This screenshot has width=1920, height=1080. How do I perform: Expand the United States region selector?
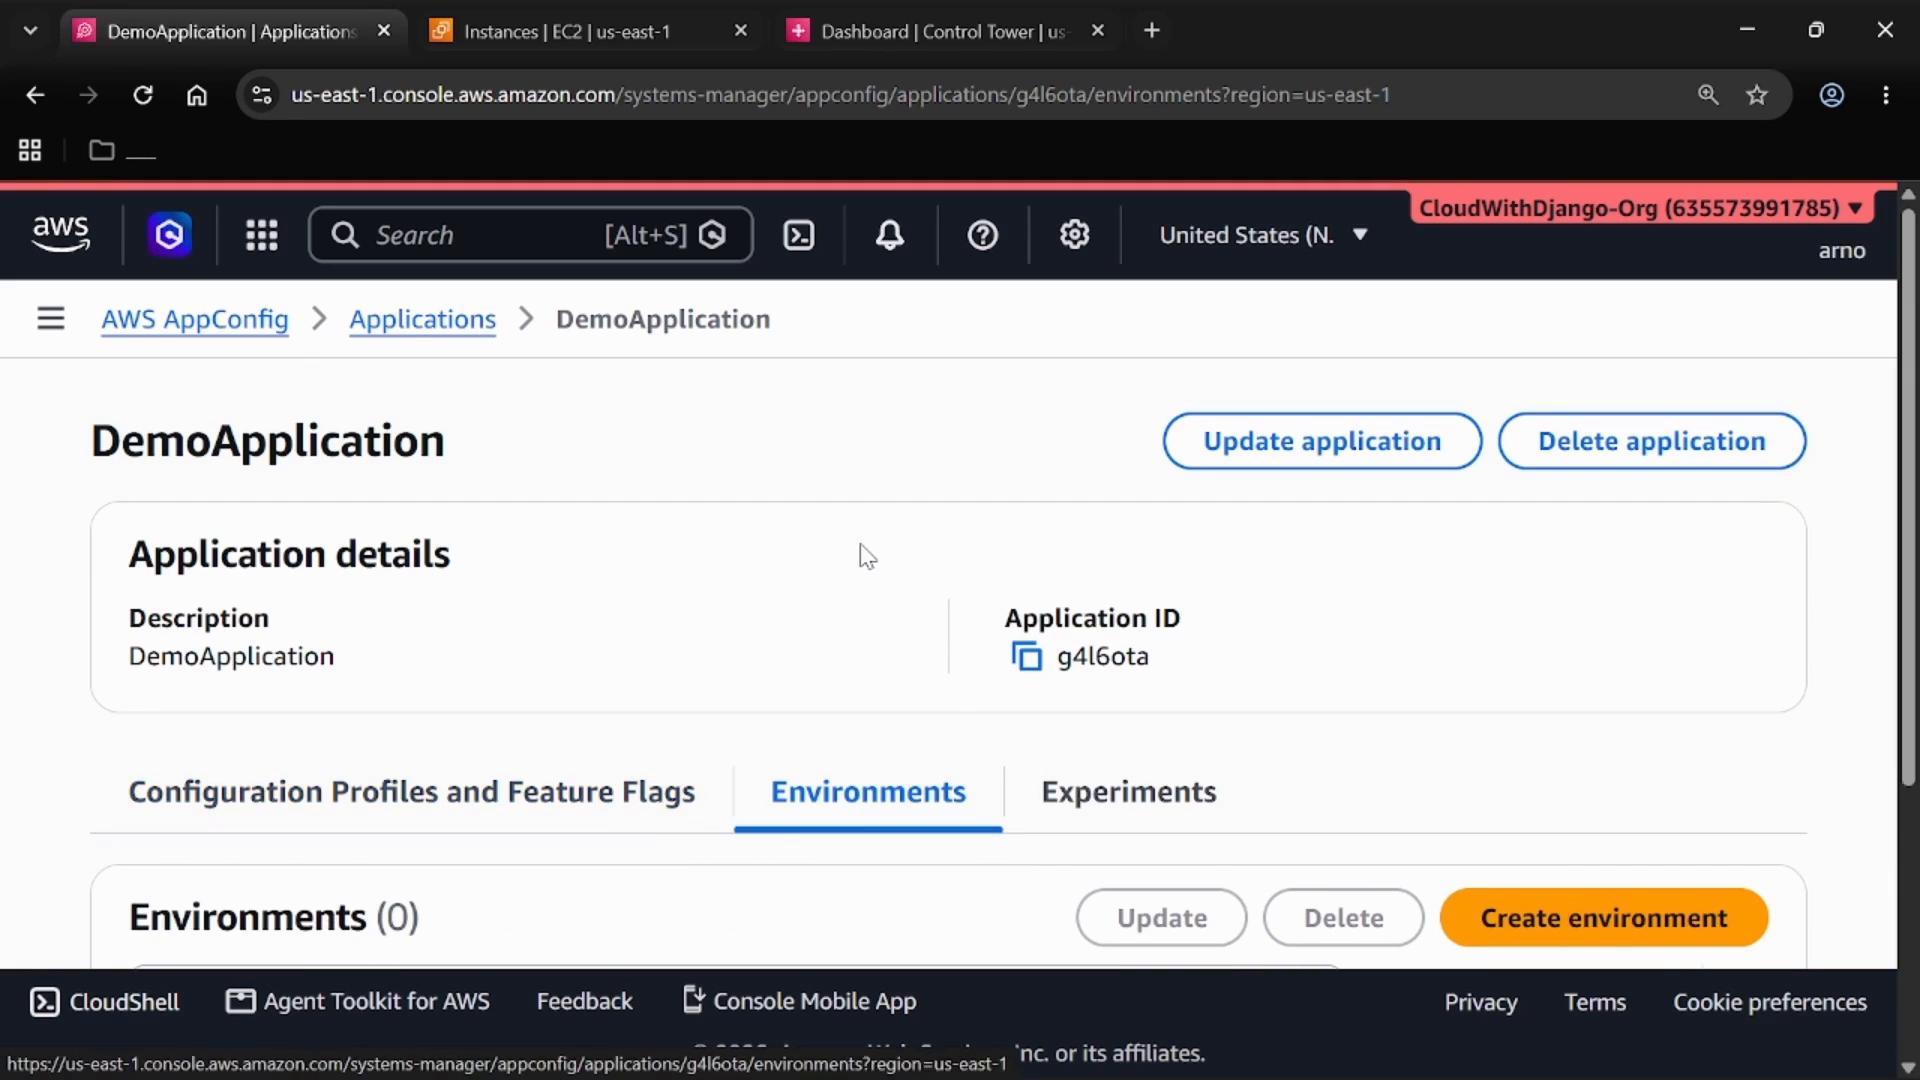1263,235
